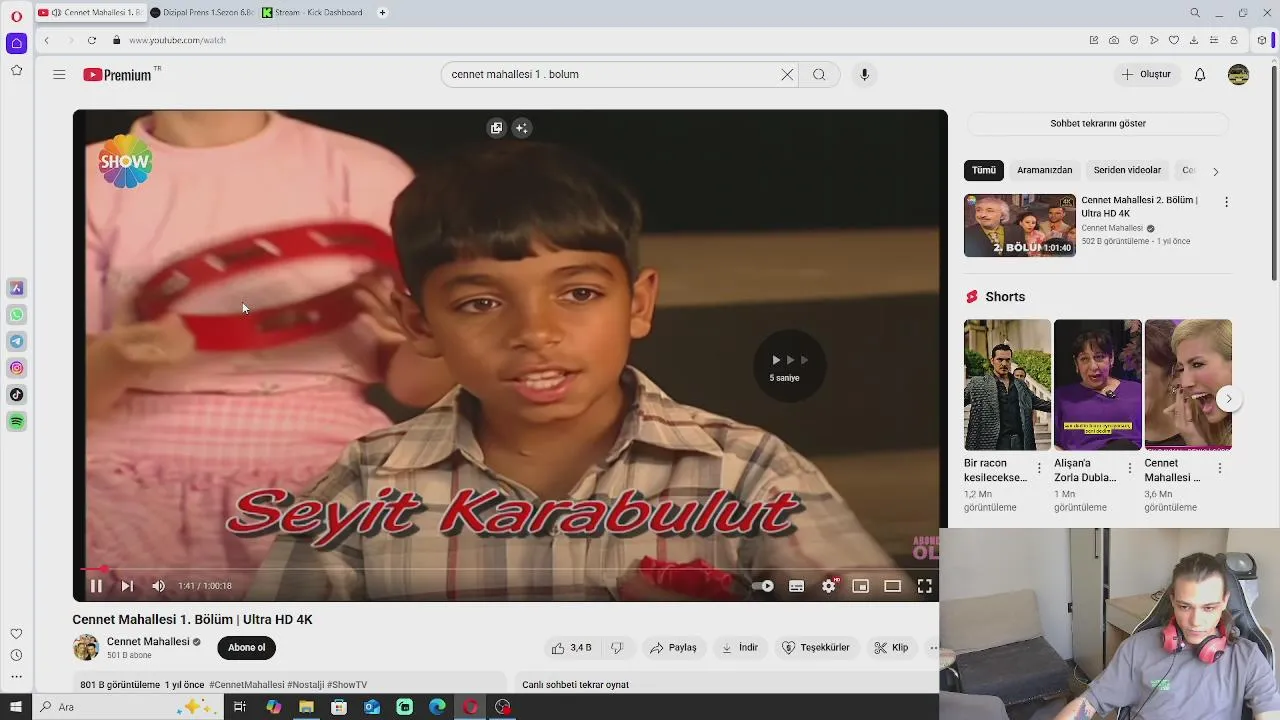Switch to Dizipal Prens browser tab
The height and width of the screenshot is (720, 1280).
[201, 13]
